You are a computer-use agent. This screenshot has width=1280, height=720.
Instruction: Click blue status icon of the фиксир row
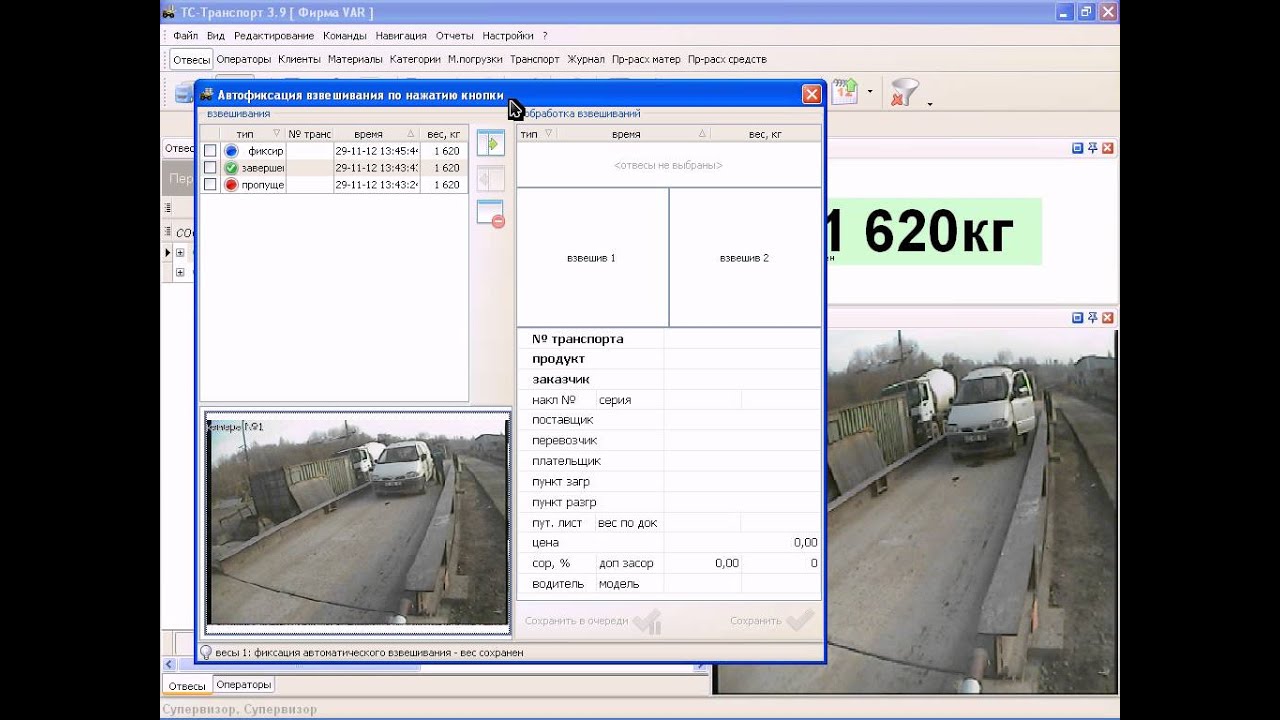coord(231,151)
